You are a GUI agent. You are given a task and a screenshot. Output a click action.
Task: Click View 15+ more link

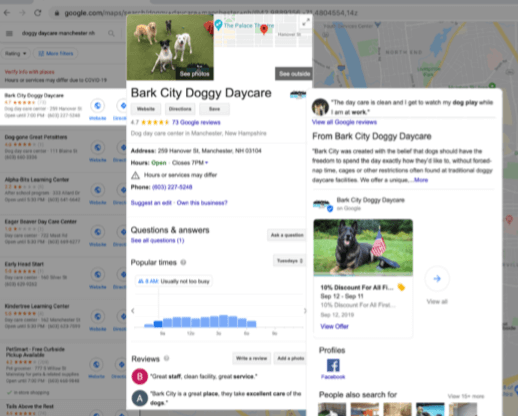click(x=466, y=396)
